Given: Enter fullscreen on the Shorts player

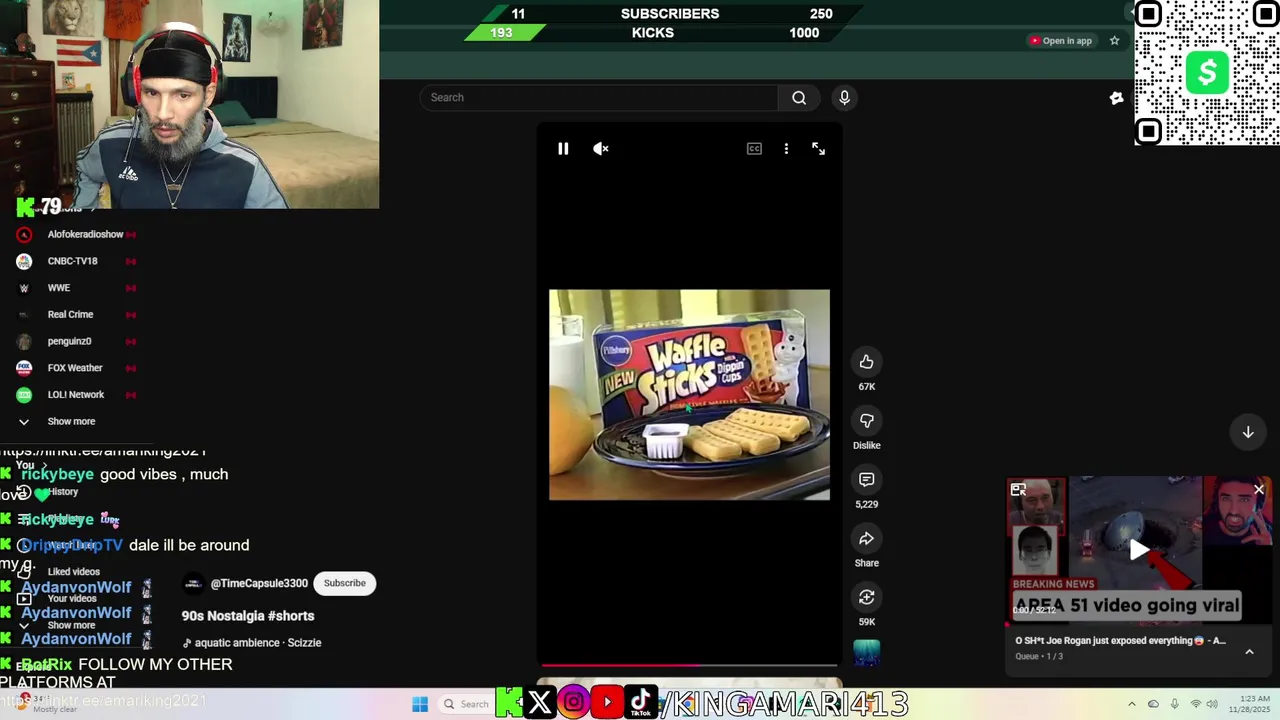Looking at the screenshot, I should click(x=818, y=149).
